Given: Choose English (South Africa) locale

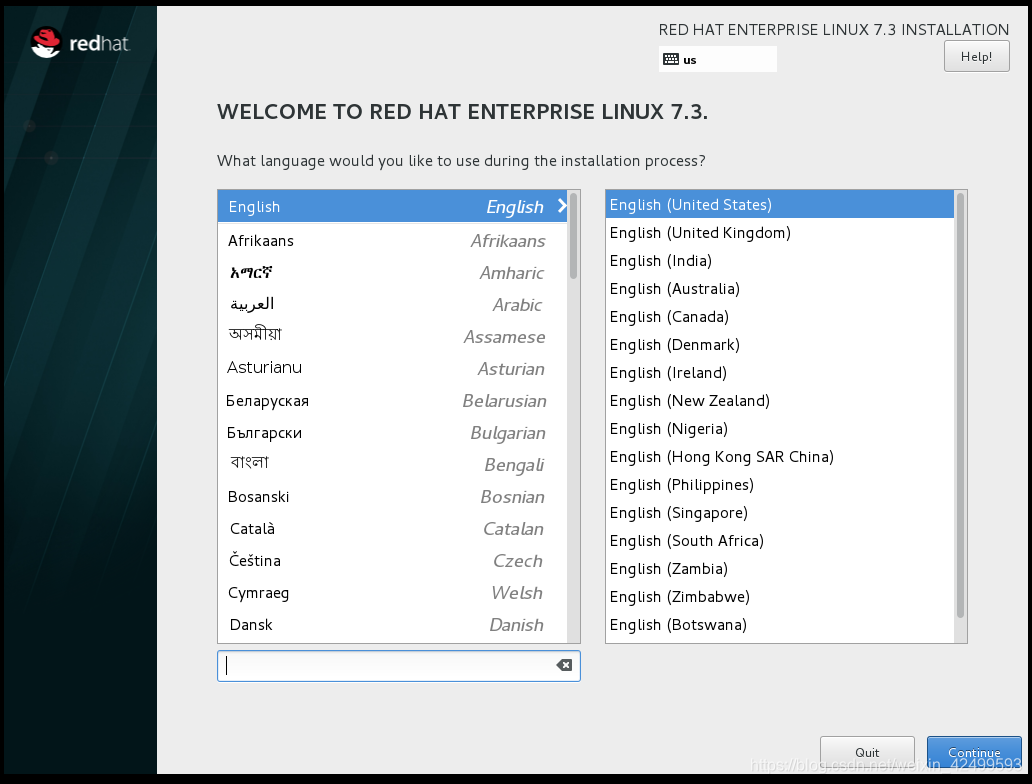Looking at the screenshot, I should click(779, 540).
